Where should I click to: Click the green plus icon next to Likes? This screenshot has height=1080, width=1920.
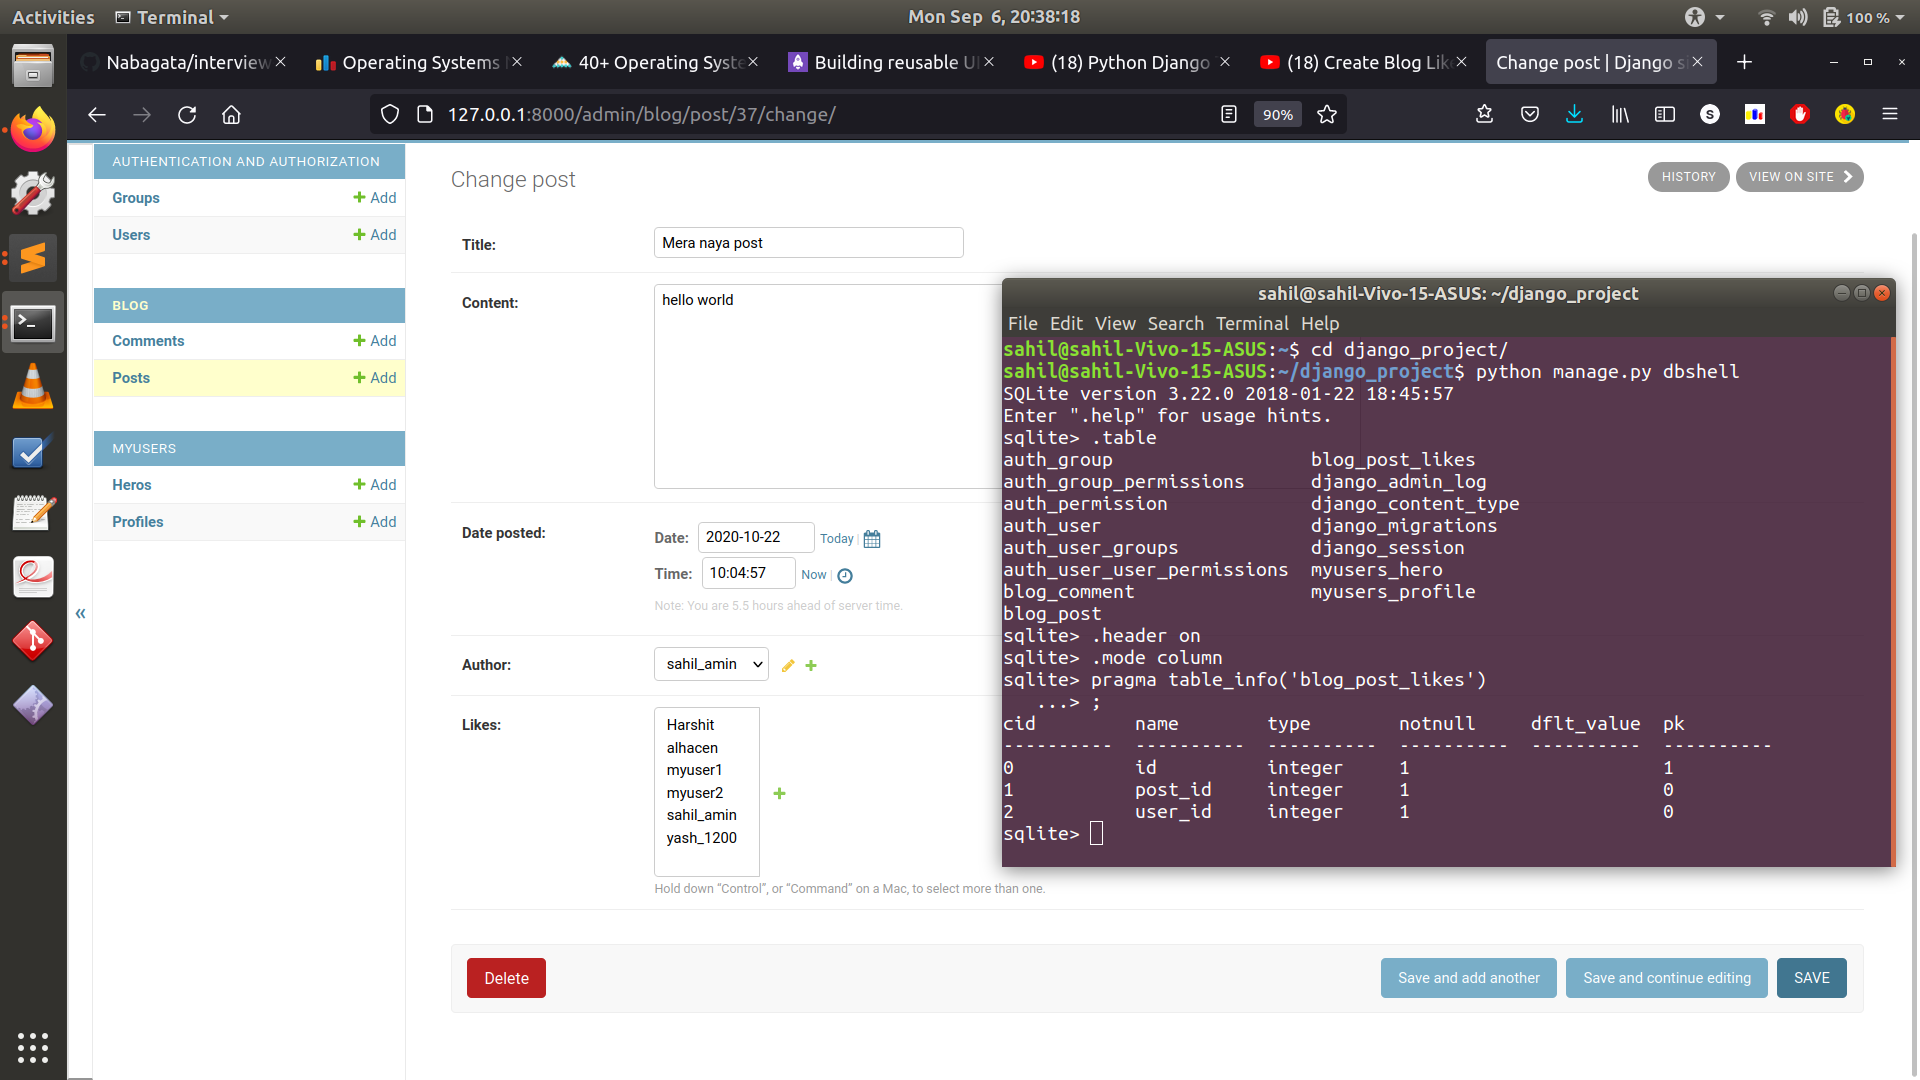(x=779, y=793)
